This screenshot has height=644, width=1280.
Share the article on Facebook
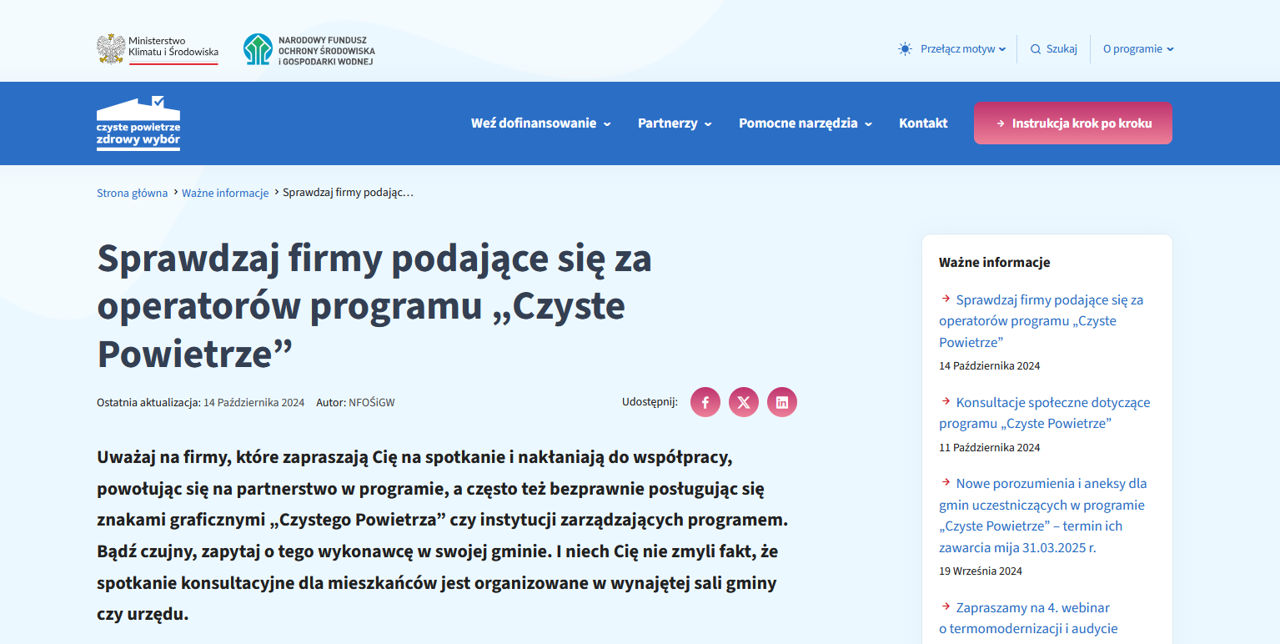pyautogui.click(x=705, y=402)
